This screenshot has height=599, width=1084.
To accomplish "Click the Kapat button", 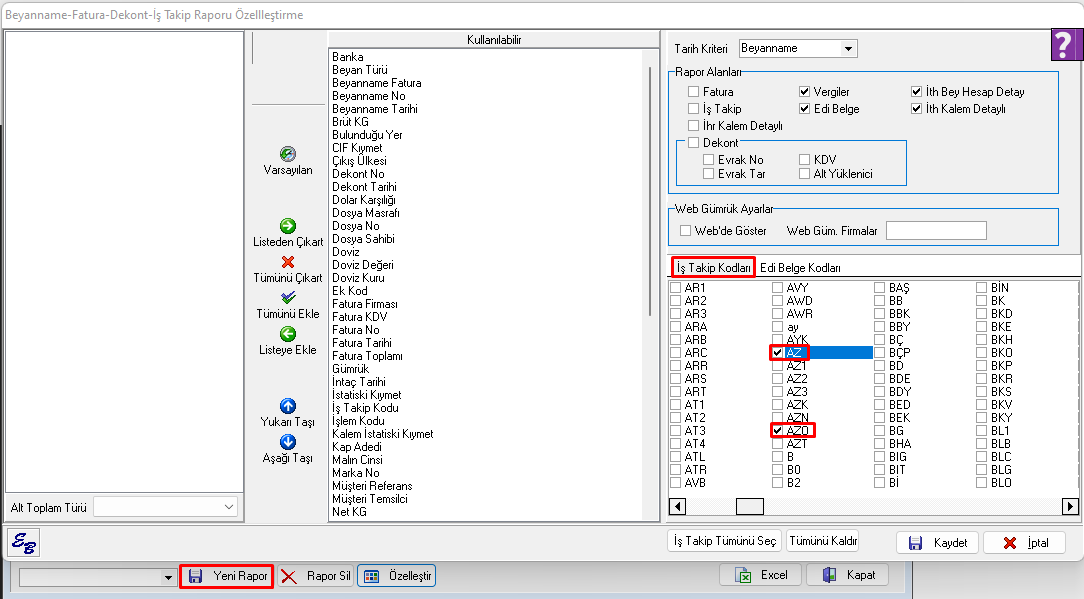I will [847, 575].
